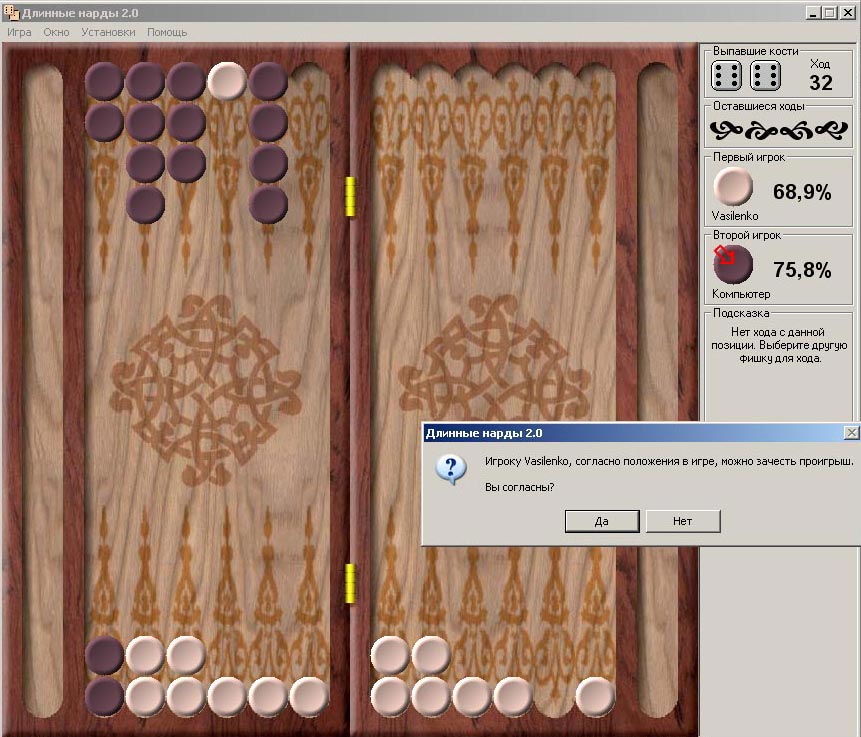Select the rightmost light checker on bottom right

595,696
